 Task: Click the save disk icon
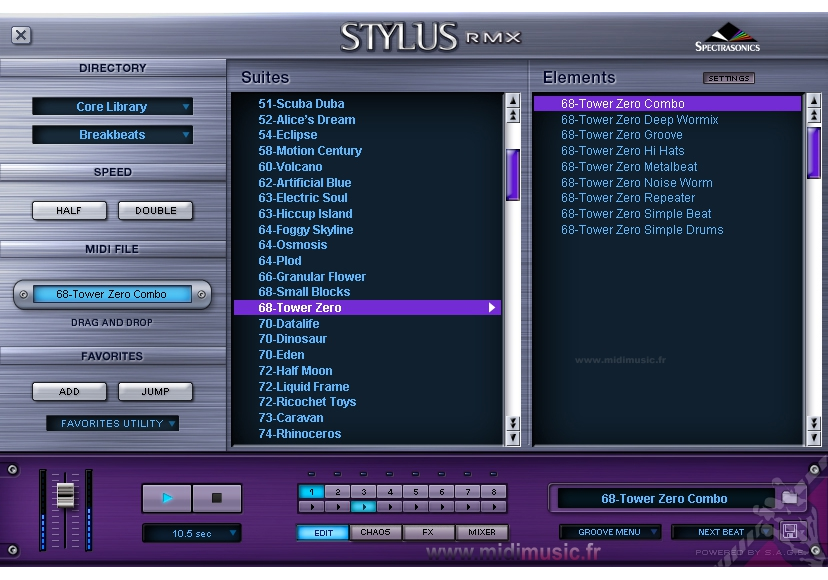790,531
